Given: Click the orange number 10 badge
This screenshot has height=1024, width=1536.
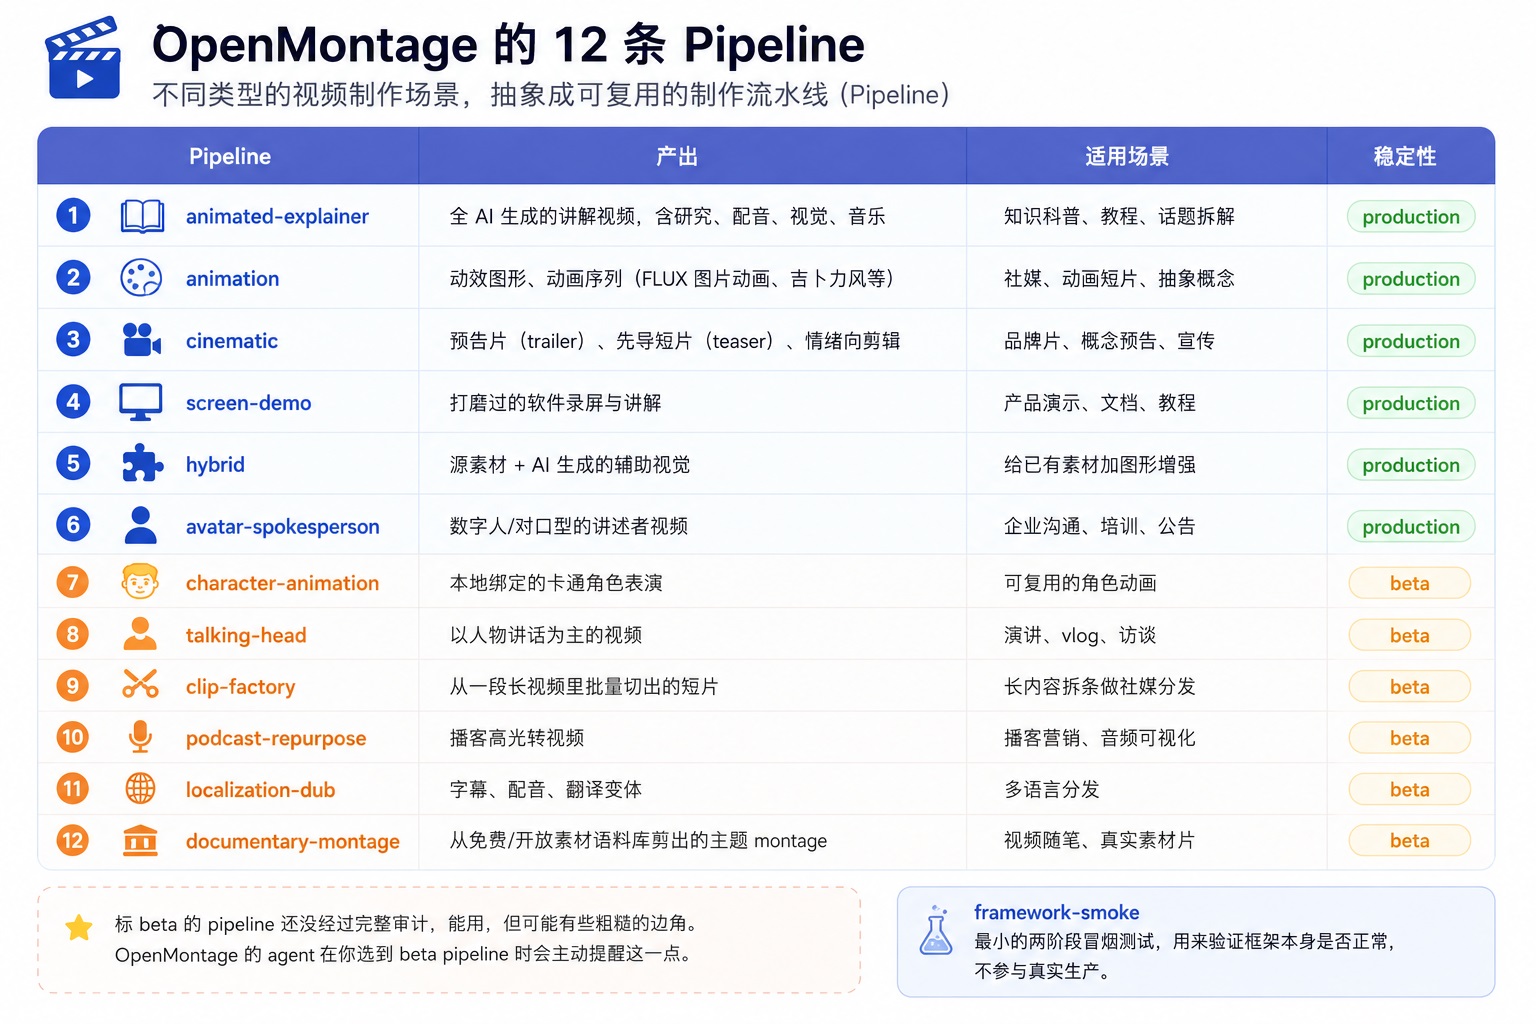Looking at the screenshot, I should (x=72, y=737).
